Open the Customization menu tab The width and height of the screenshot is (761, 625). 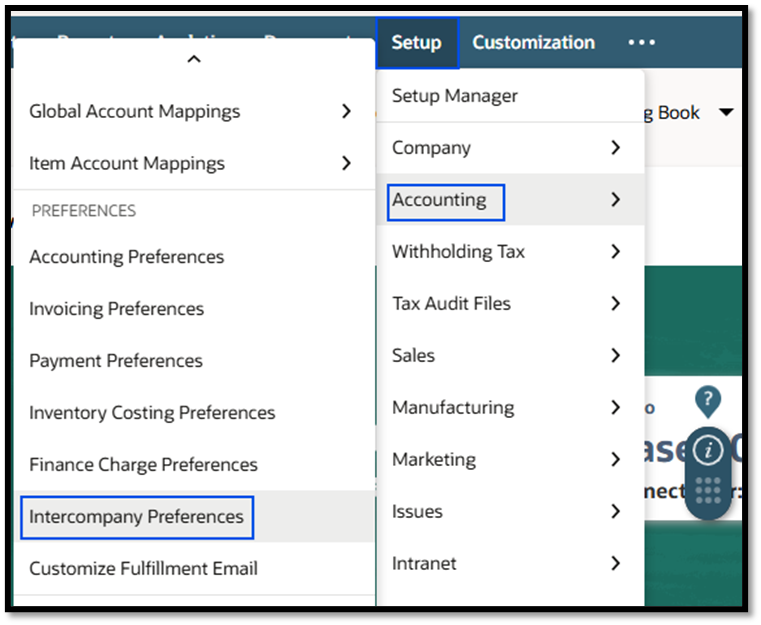click(533, 43)
